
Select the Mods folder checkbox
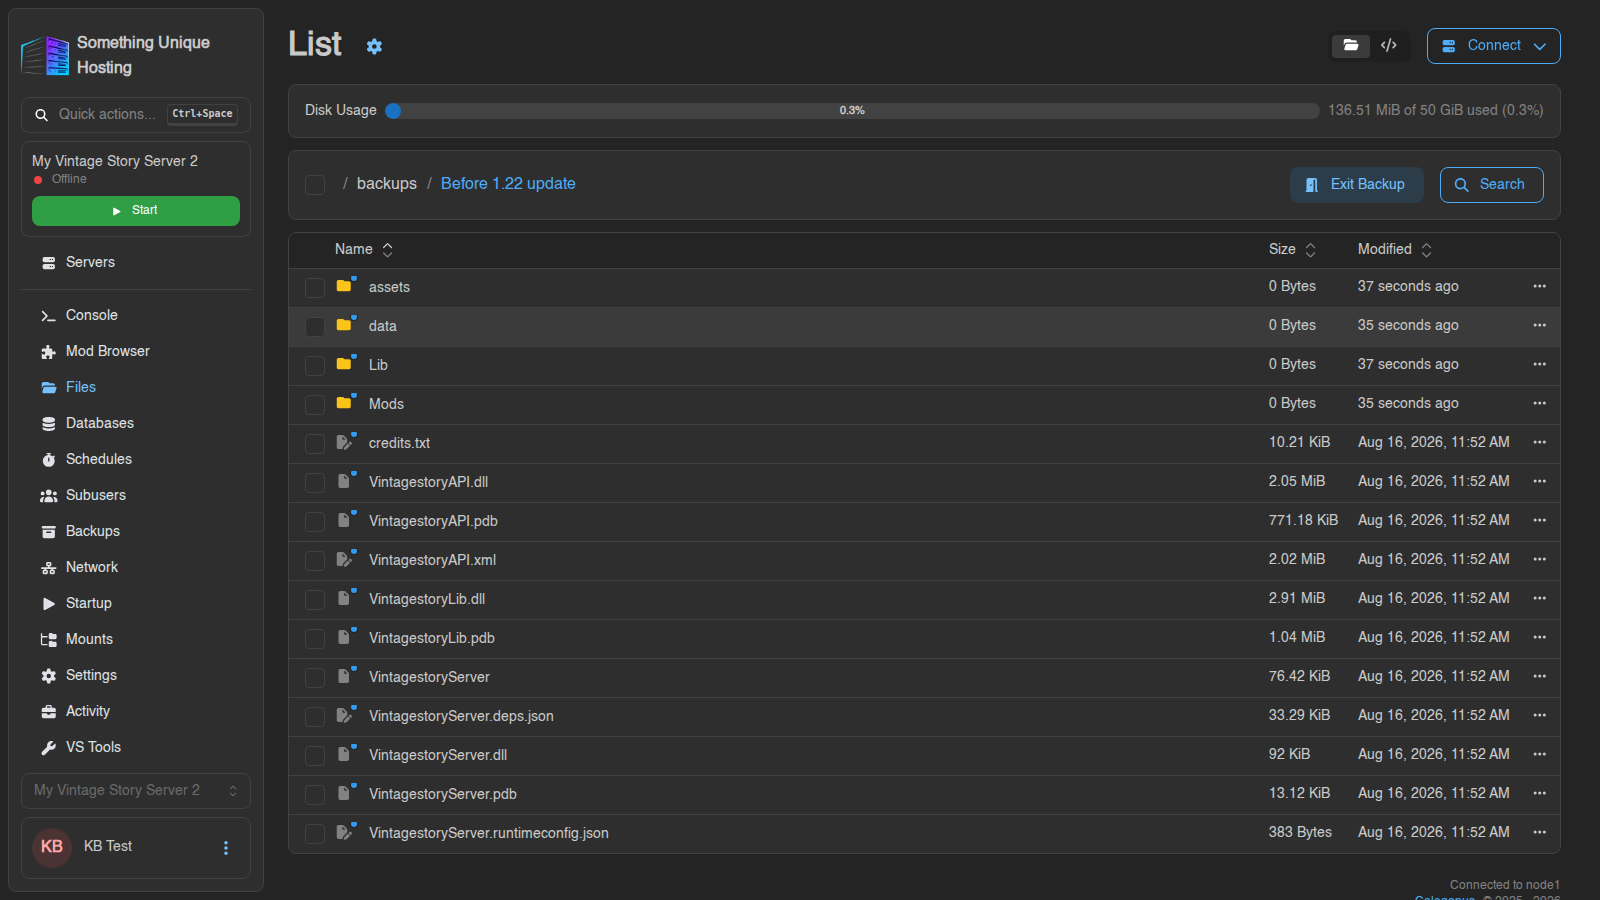(315, 405)
